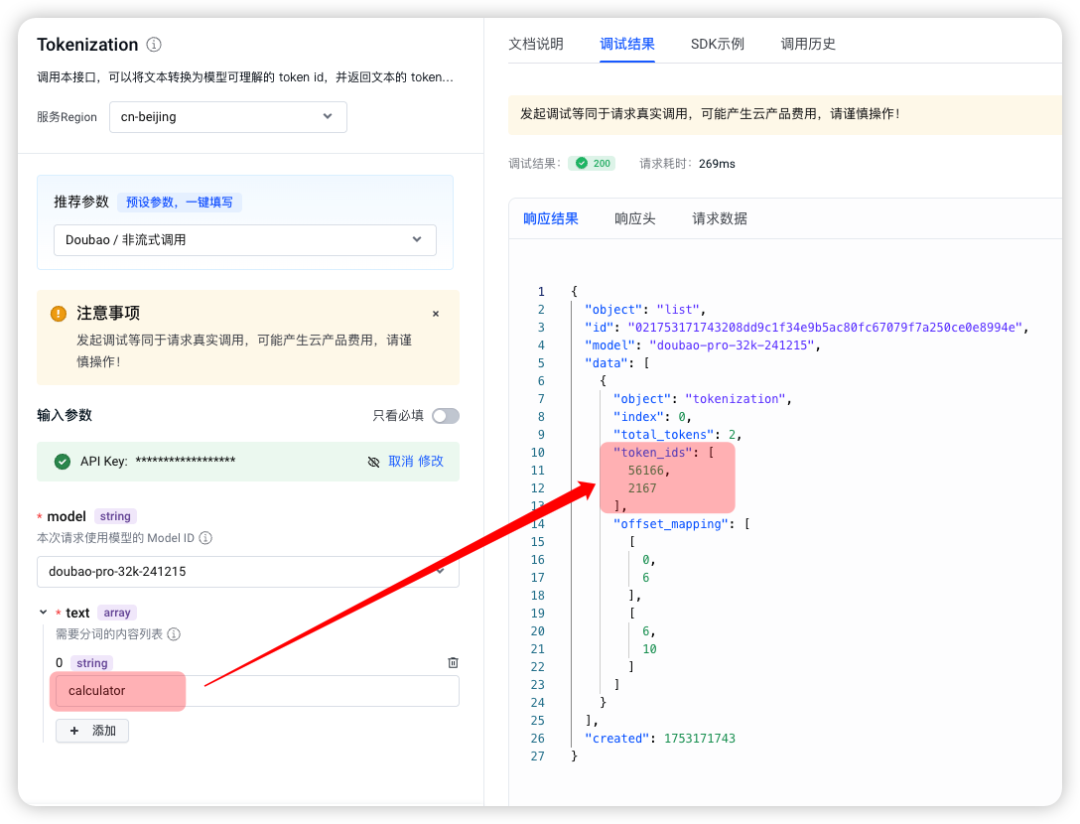Image resolution: width=1080 pixels, height=824 pixels.
Task: Click the calculator text input field
Action: click(257, 691)
